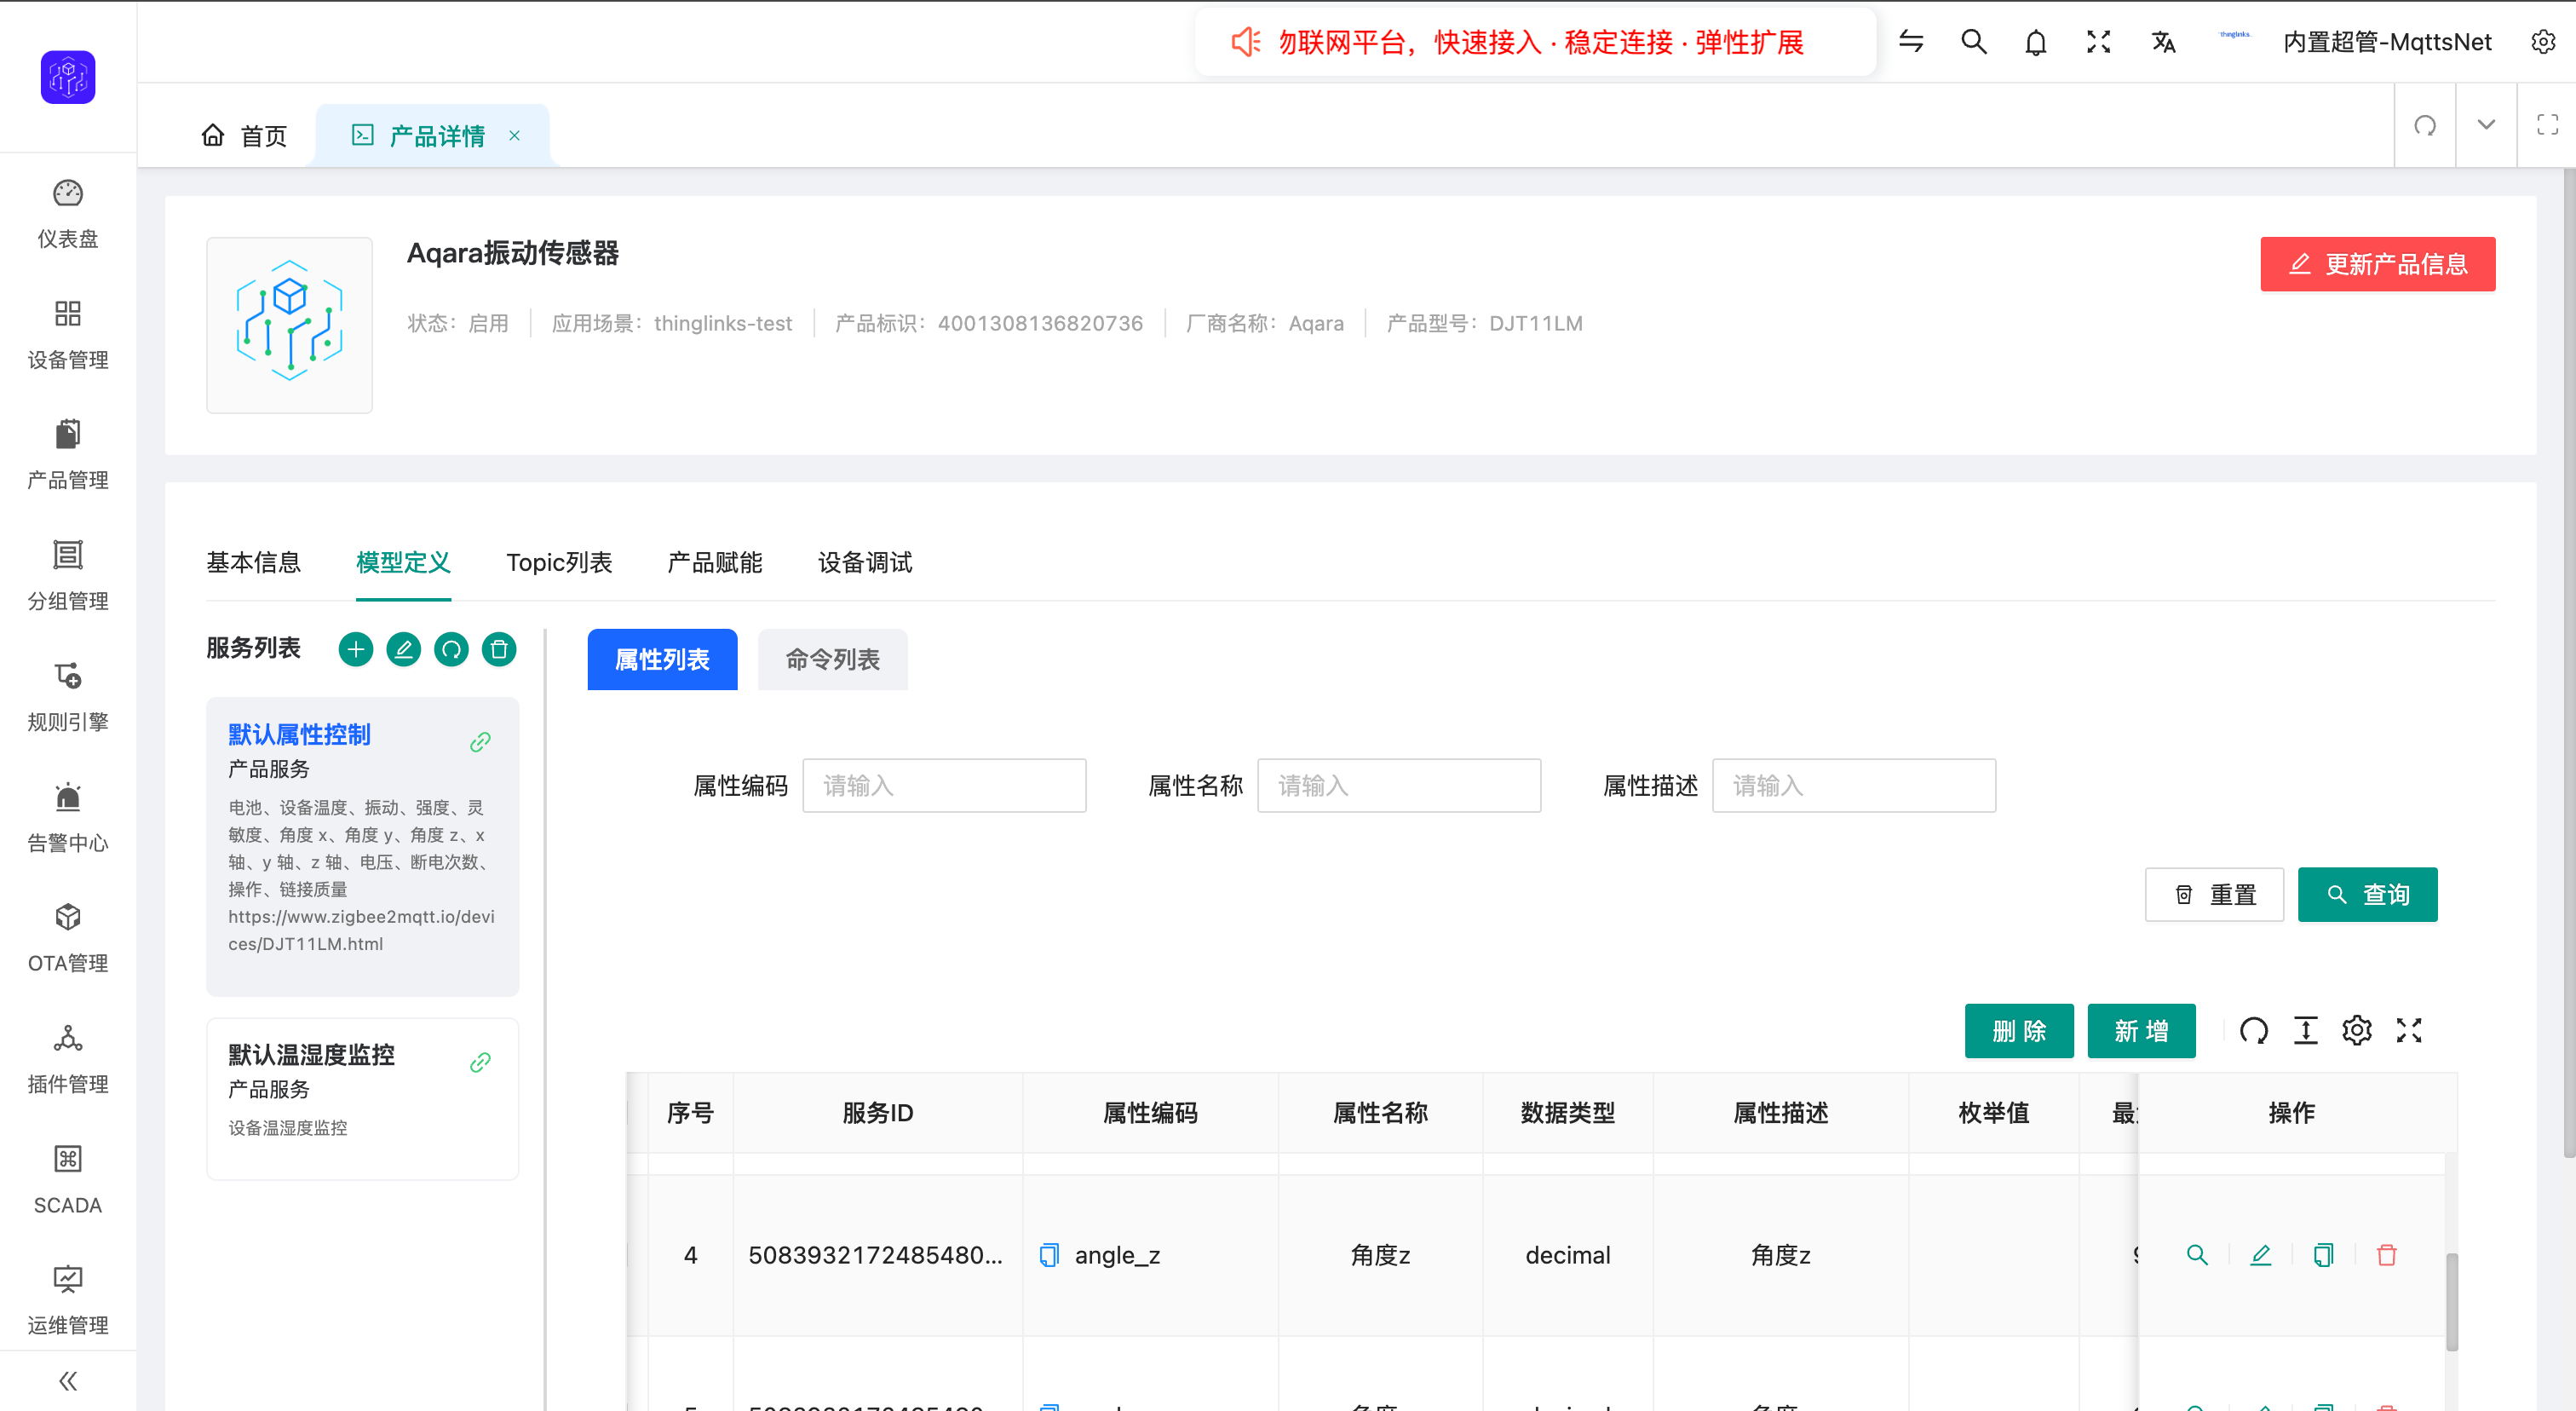Click the 更新产品信息 button

[x=2378, y=264]
